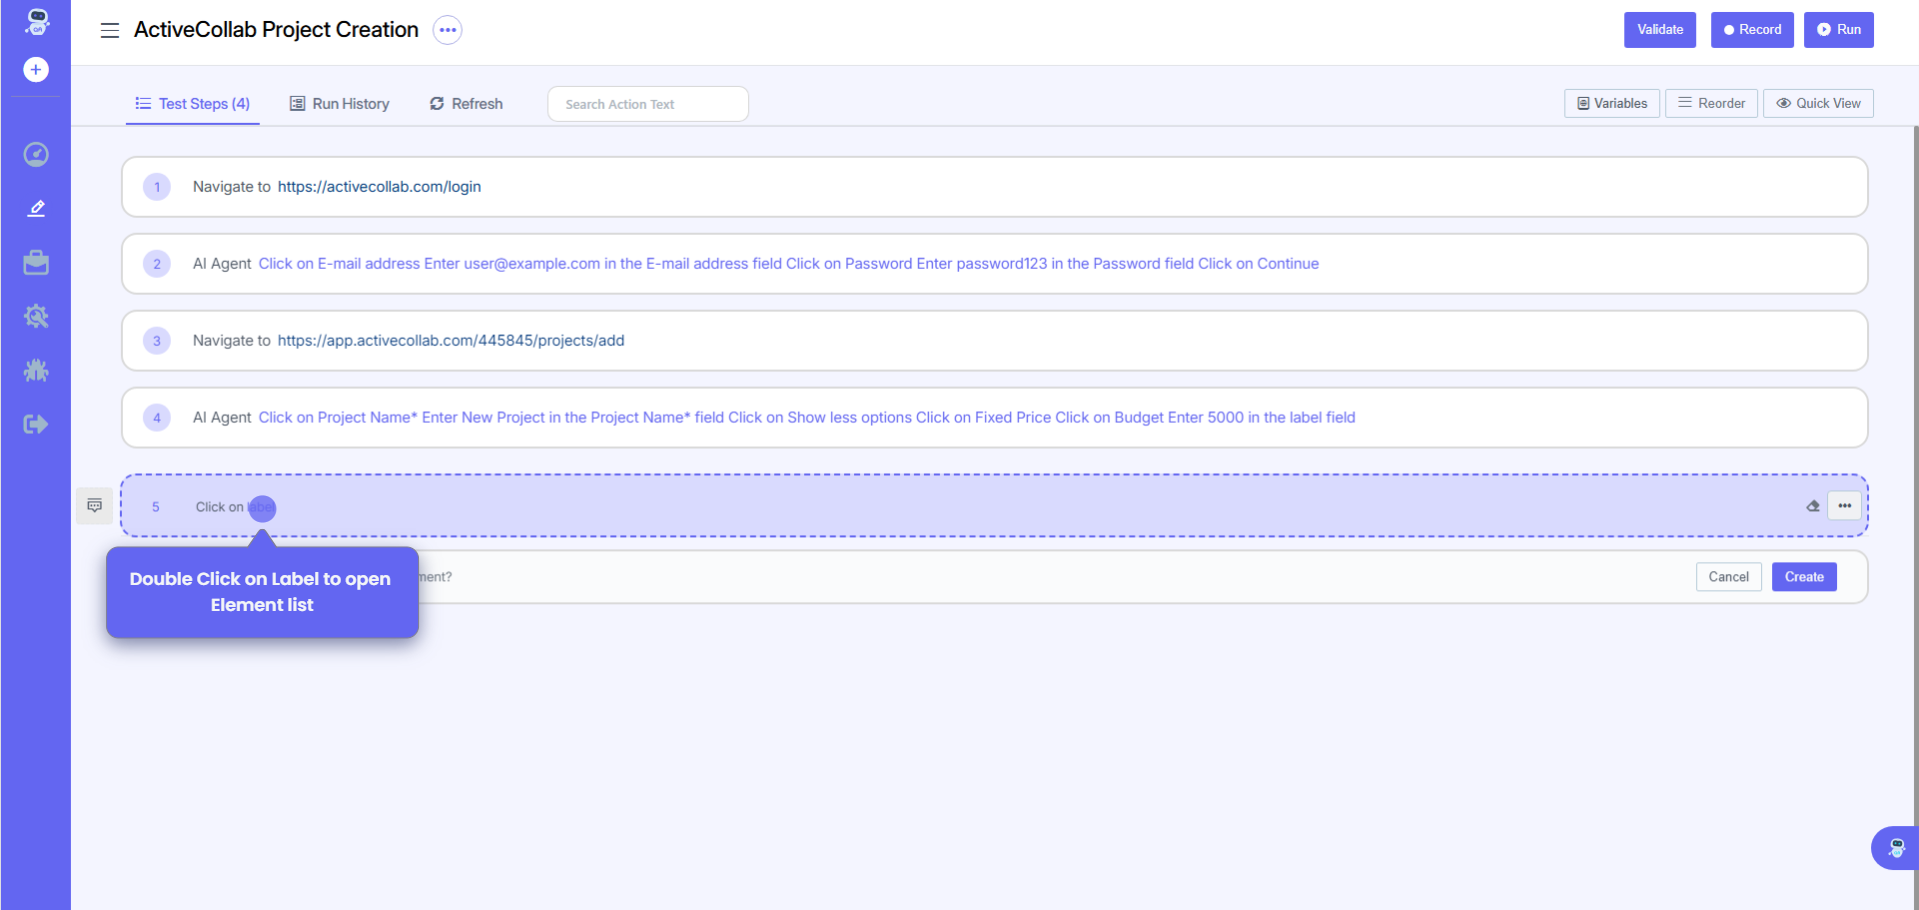The height and width of the screenshot is (910, 1919).
Task: Toggle Quick View with the eye icon
Action: (x=1818, y=103)
